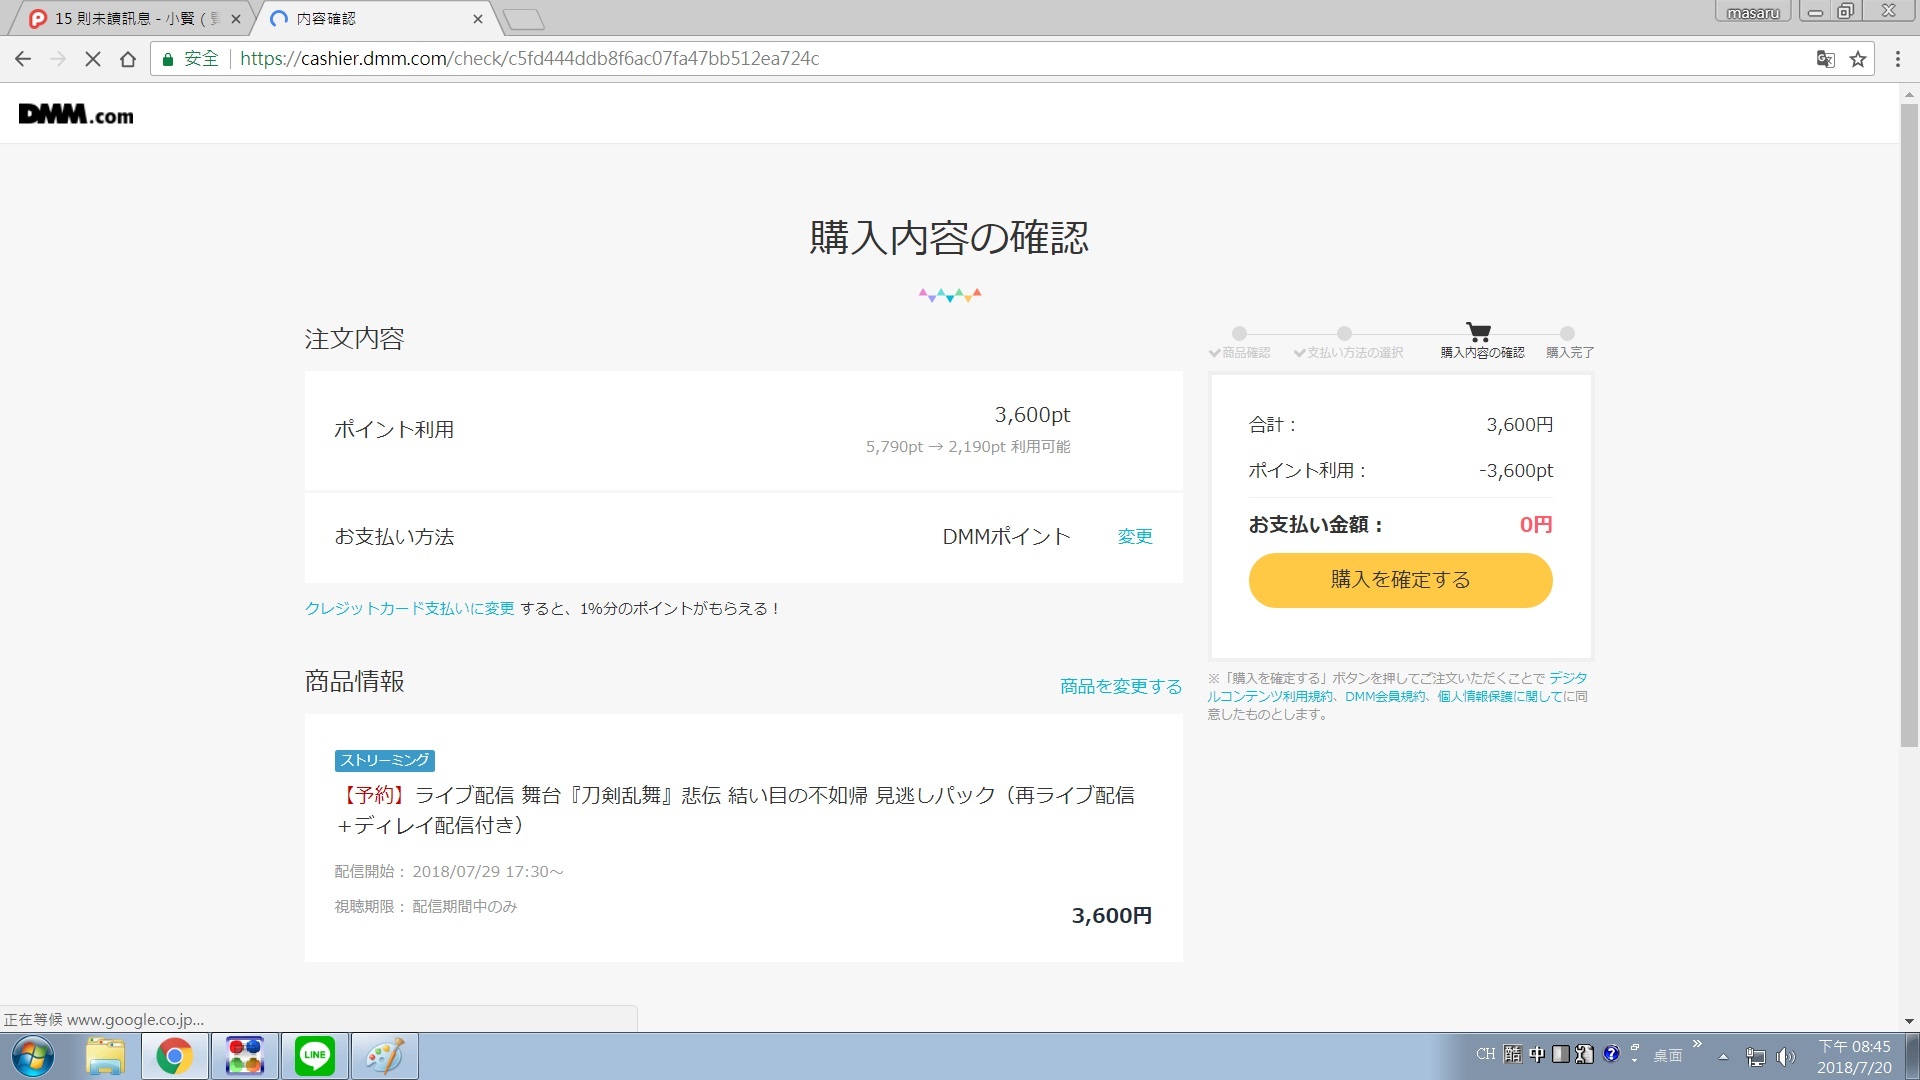Toggle the IME half/full width icon
The image size is (1920, 1080).
tap(1561, 1054)
